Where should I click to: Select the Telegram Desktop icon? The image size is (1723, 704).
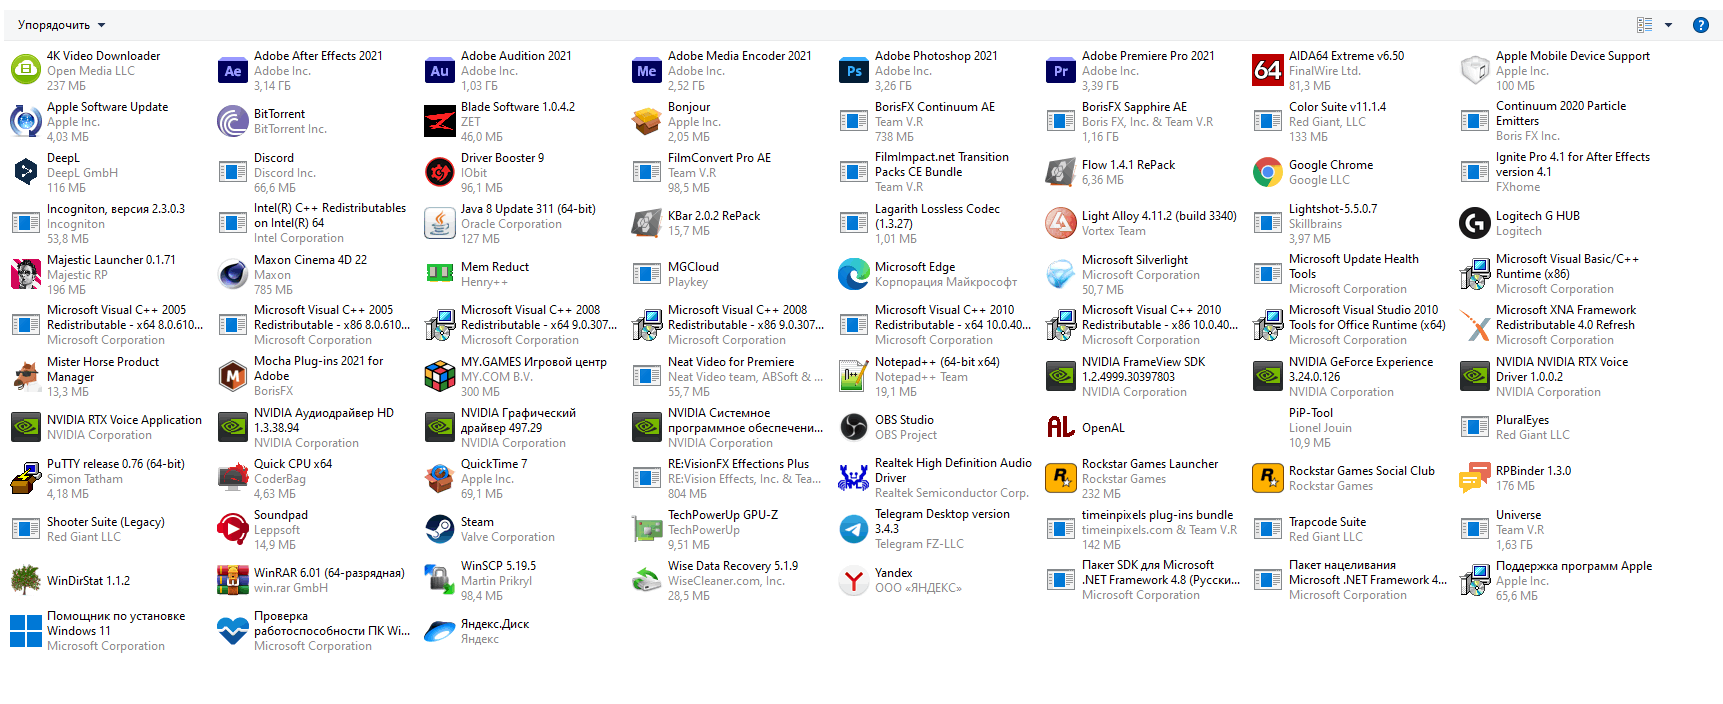tap(853, 529)
